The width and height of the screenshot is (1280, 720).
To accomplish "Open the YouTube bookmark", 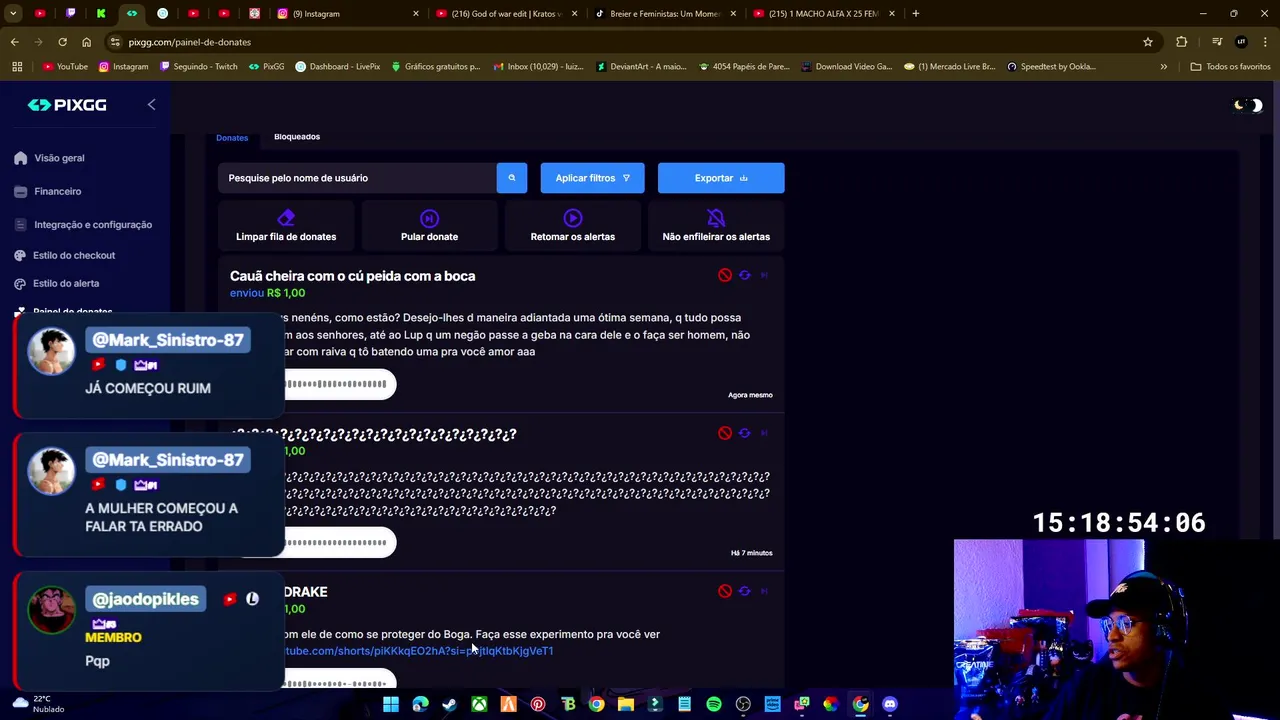I will (x=65, y=67).
